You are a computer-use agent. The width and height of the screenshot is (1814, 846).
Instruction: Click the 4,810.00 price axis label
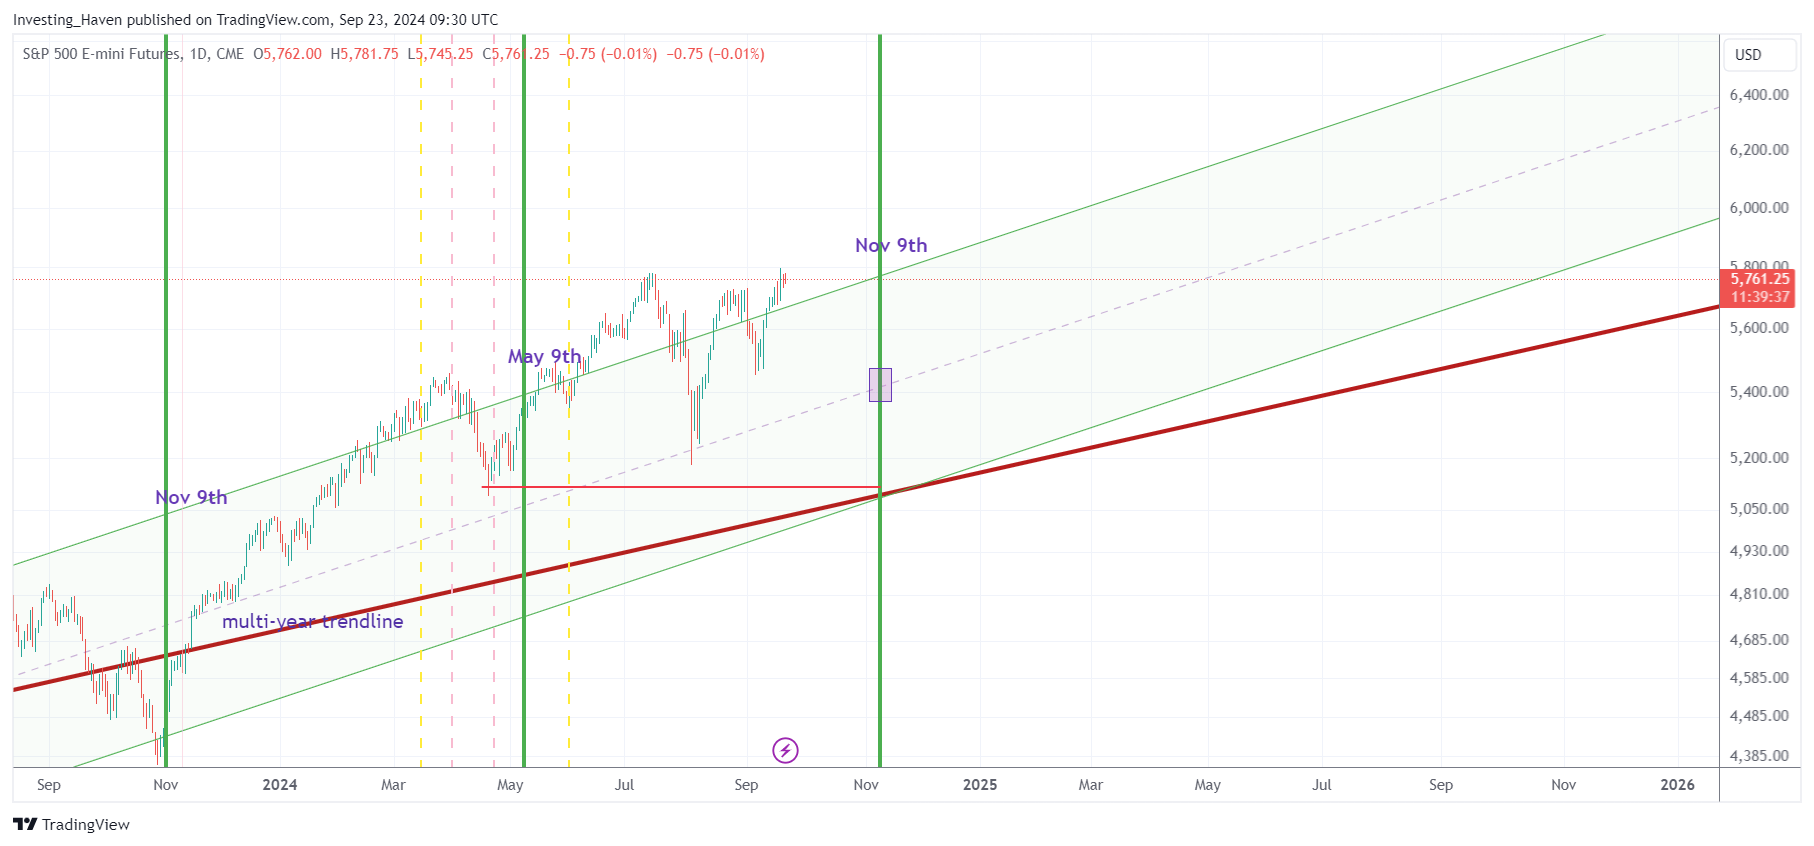[x=1759, y=594]
